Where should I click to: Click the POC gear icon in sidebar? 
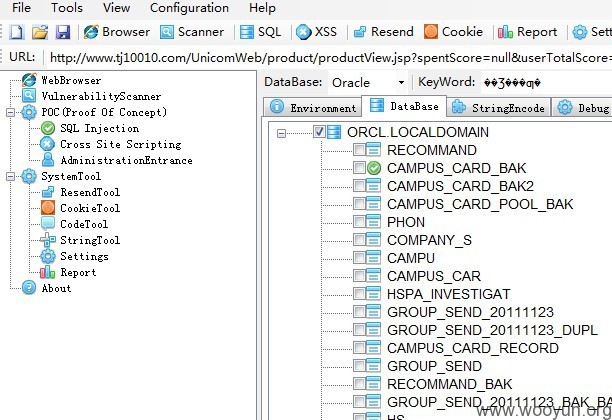coord(29,112)
